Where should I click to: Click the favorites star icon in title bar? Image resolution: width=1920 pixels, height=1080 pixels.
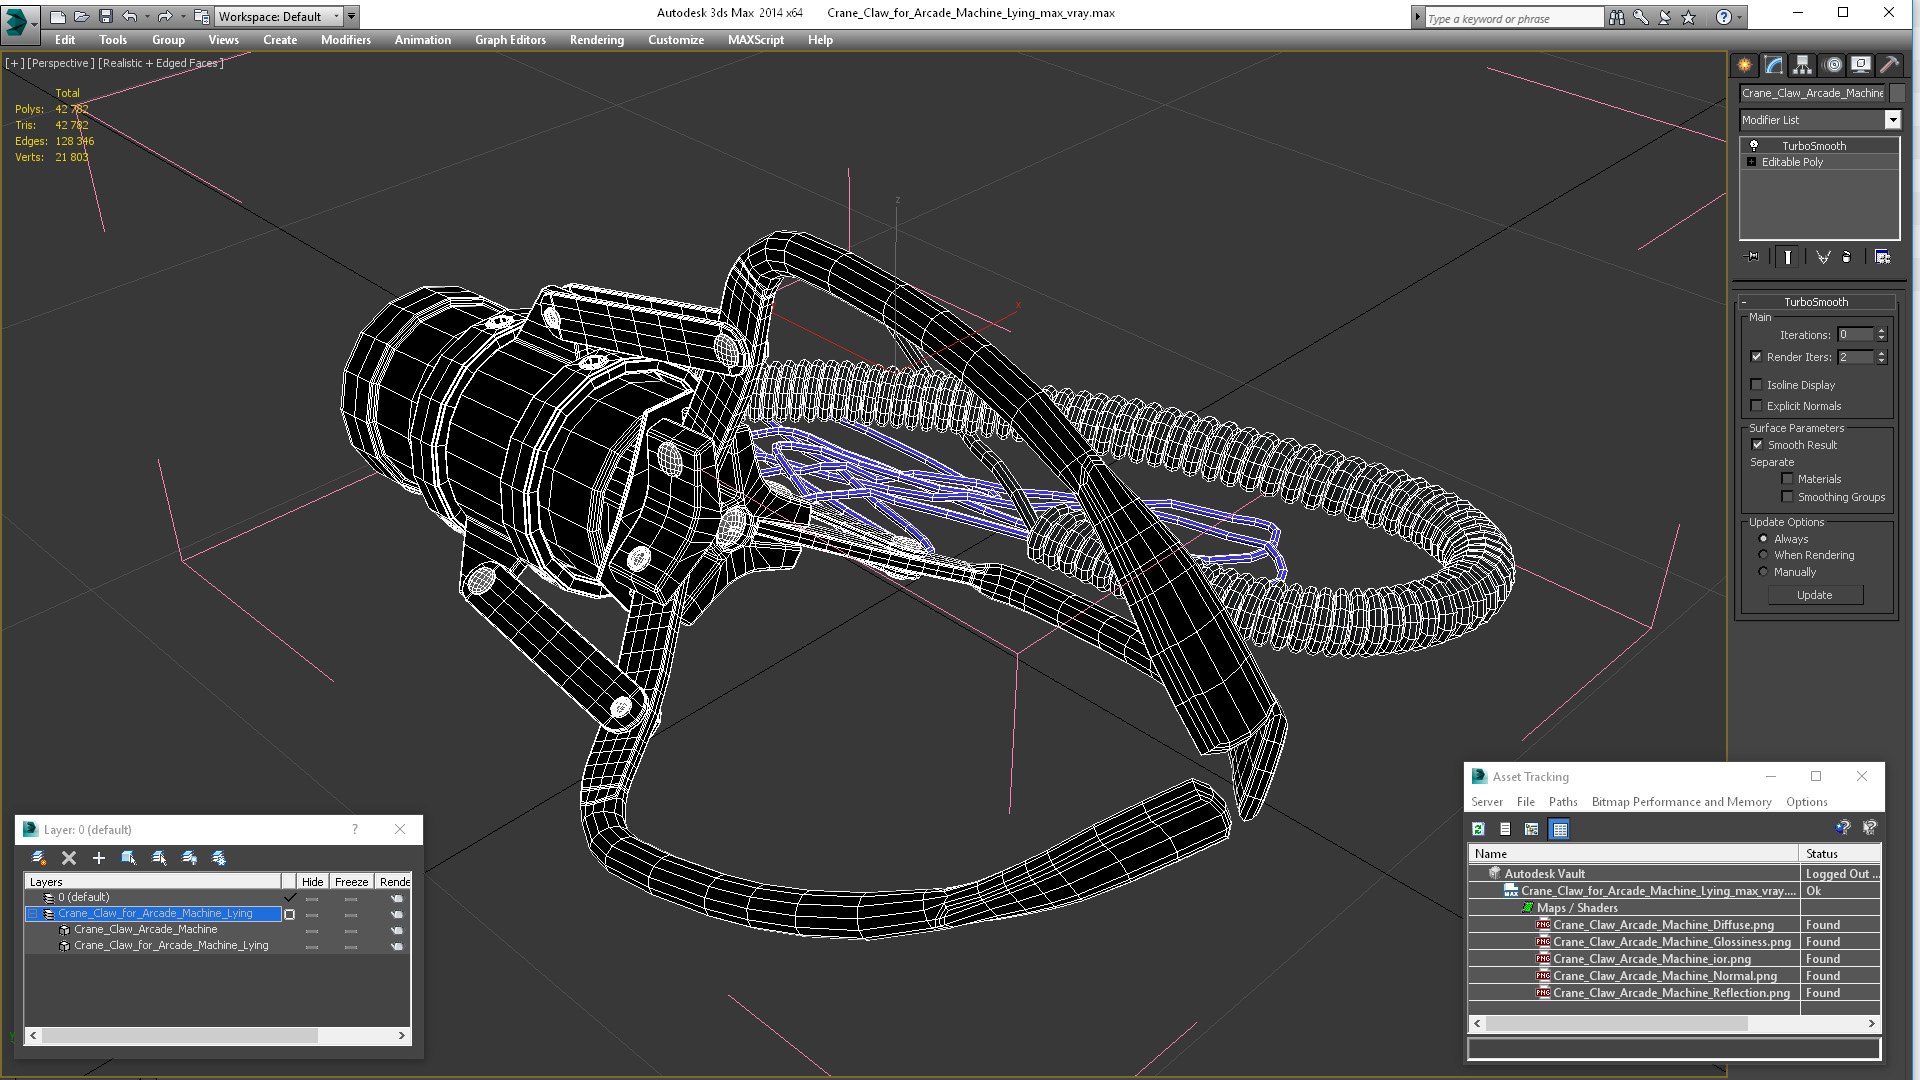(x=1689, y=17)
